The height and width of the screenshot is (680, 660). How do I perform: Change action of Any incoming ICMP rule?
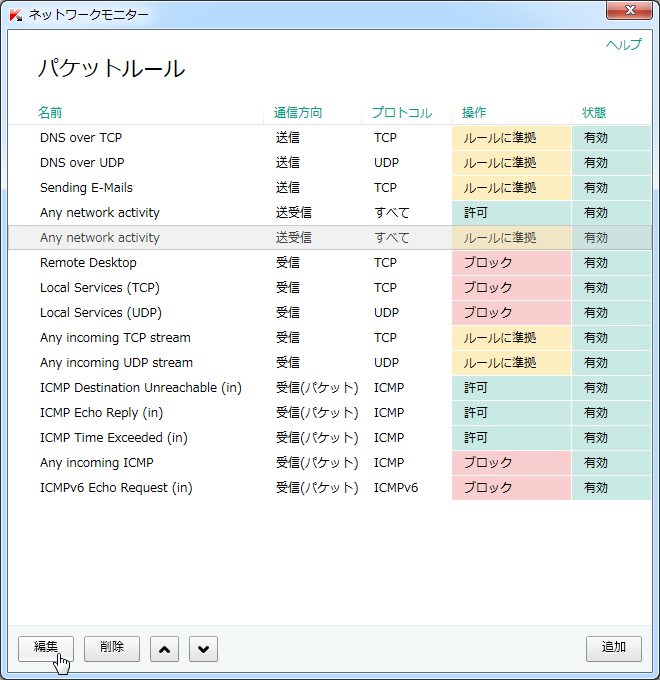tap(510, 463)
